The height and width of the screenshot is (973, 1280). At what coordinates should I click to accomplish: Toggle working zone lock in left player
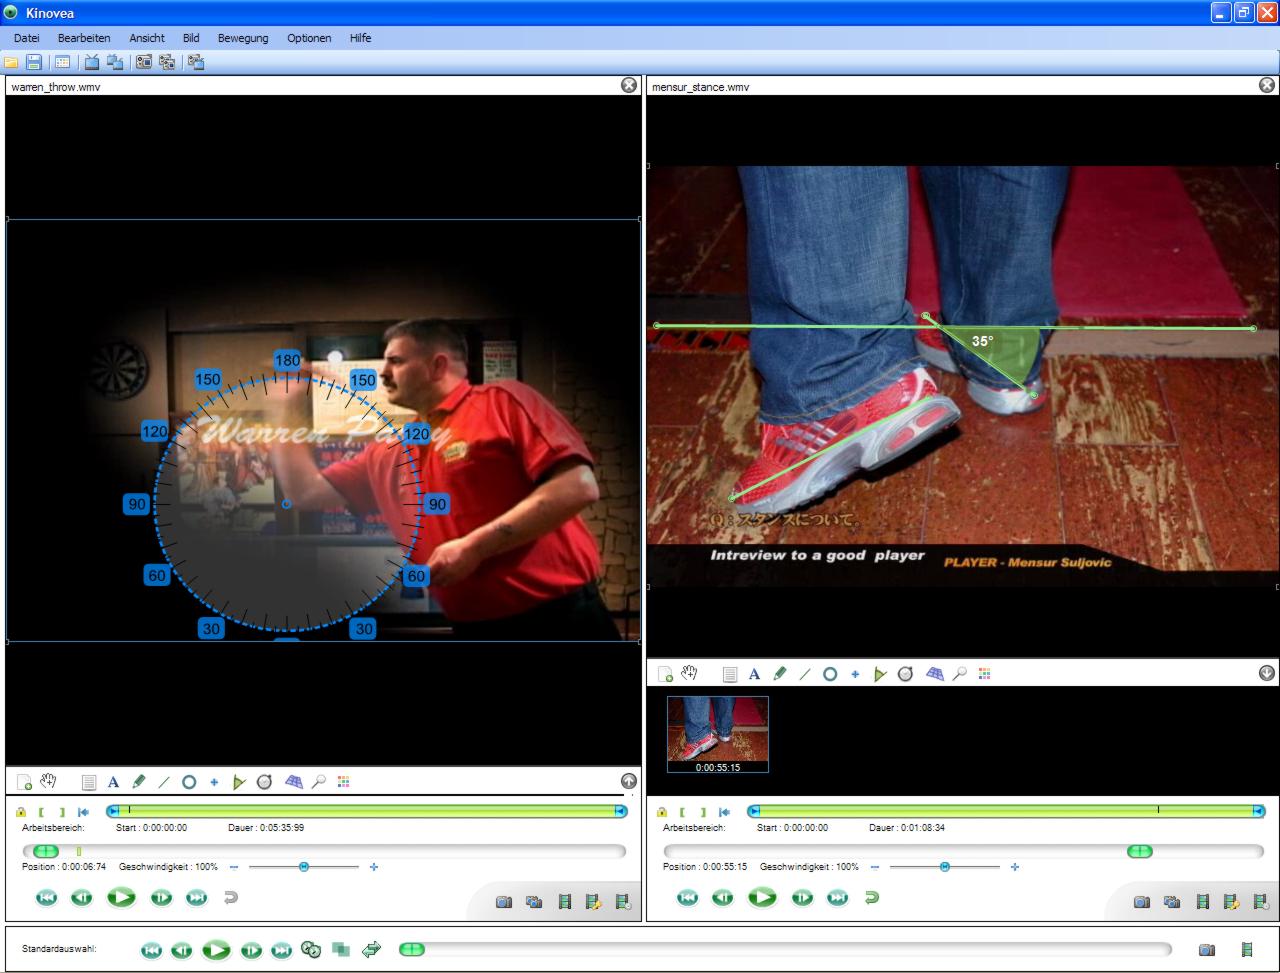[20, 812]
